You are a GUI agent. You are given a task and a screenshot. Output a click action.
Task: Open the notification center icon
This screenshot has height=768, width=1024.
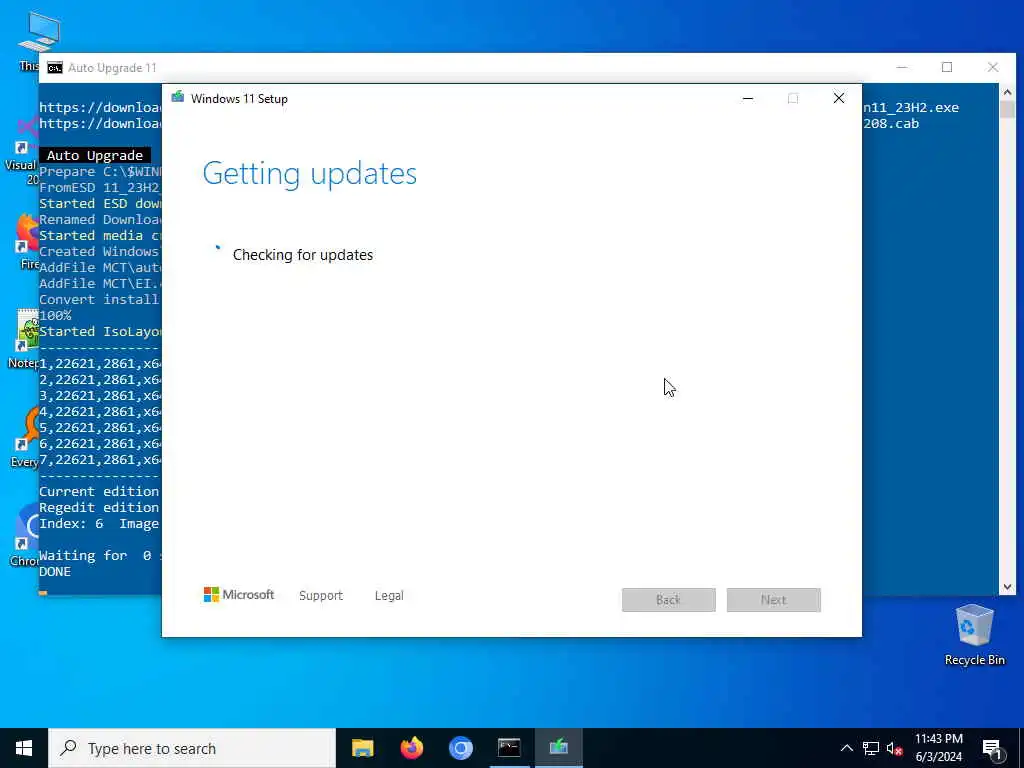[x=992, y=748]
